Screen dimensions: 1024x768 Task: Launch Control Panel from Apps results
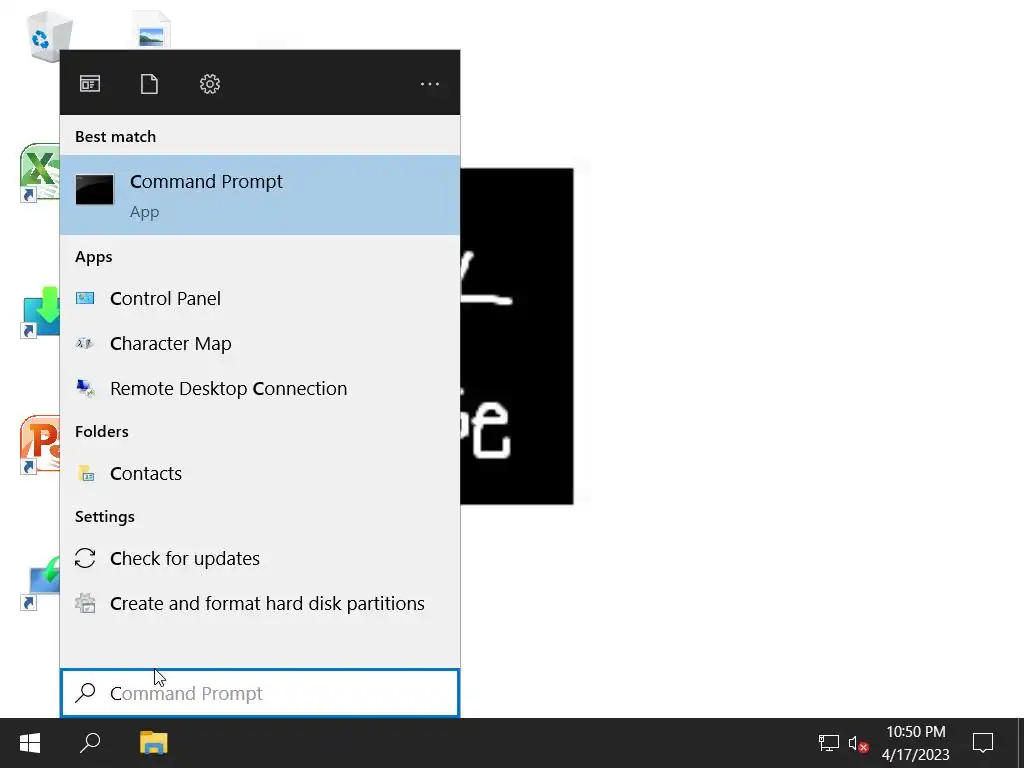[260, 298]
